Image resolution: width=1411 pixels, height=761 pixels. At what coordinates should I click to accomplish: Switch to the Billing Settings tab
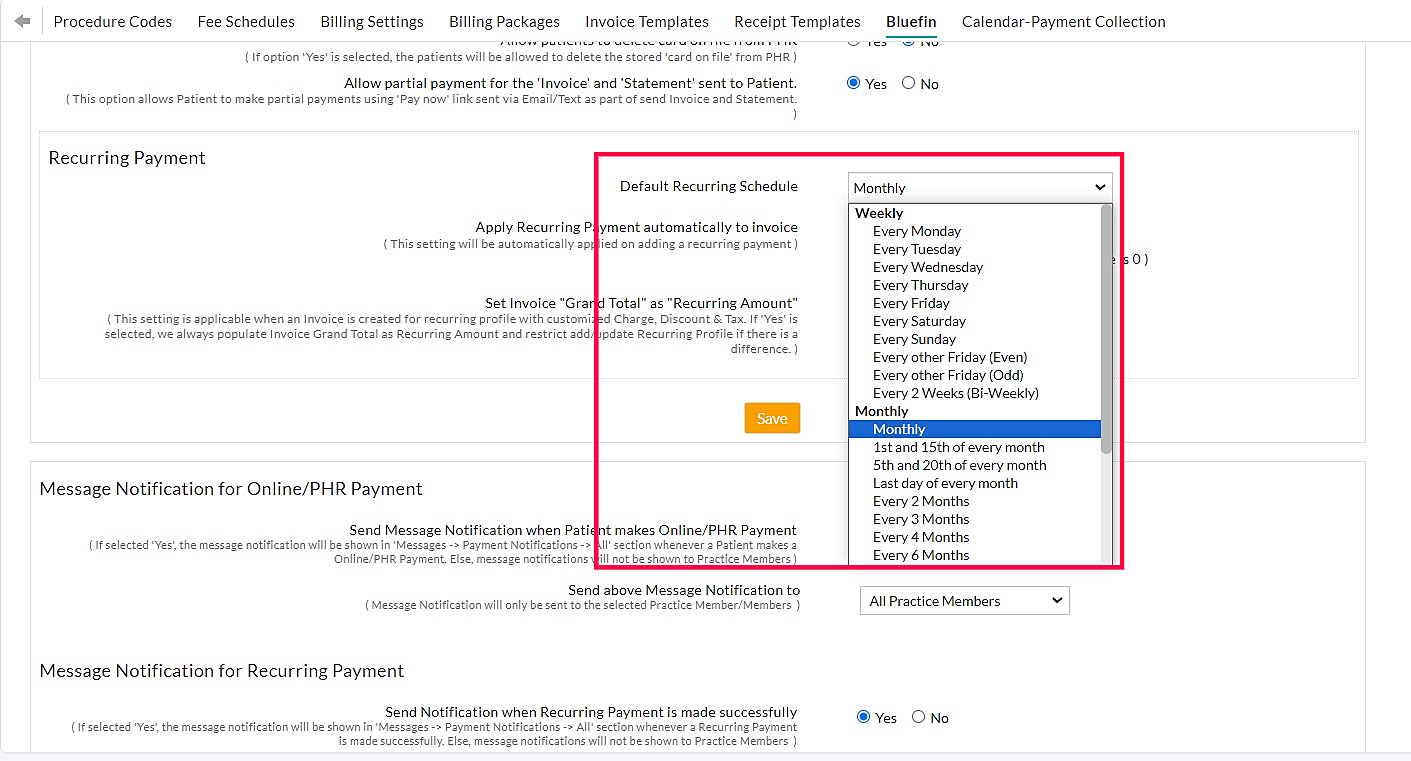point(371,21)
